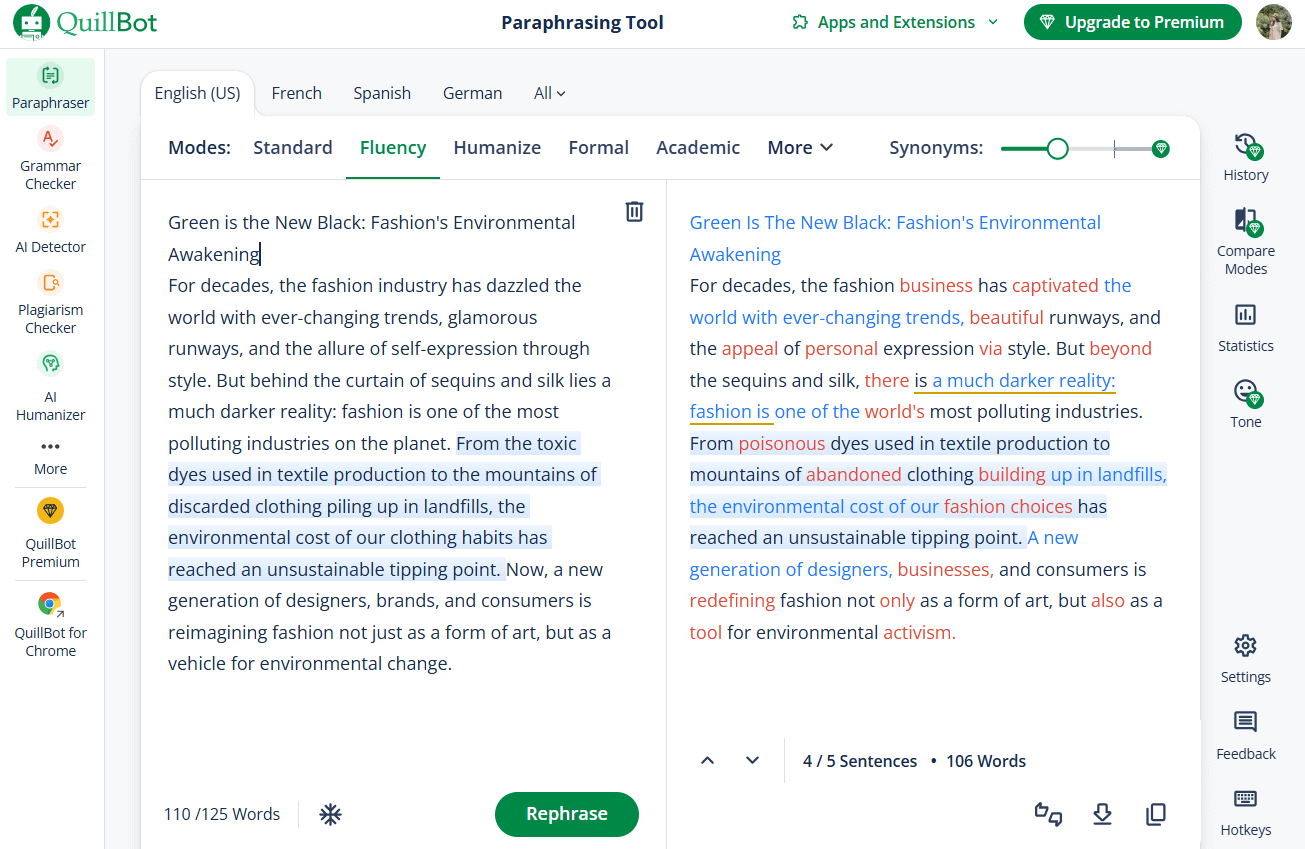Click the word 'redefining' in output

coord(732,600)
